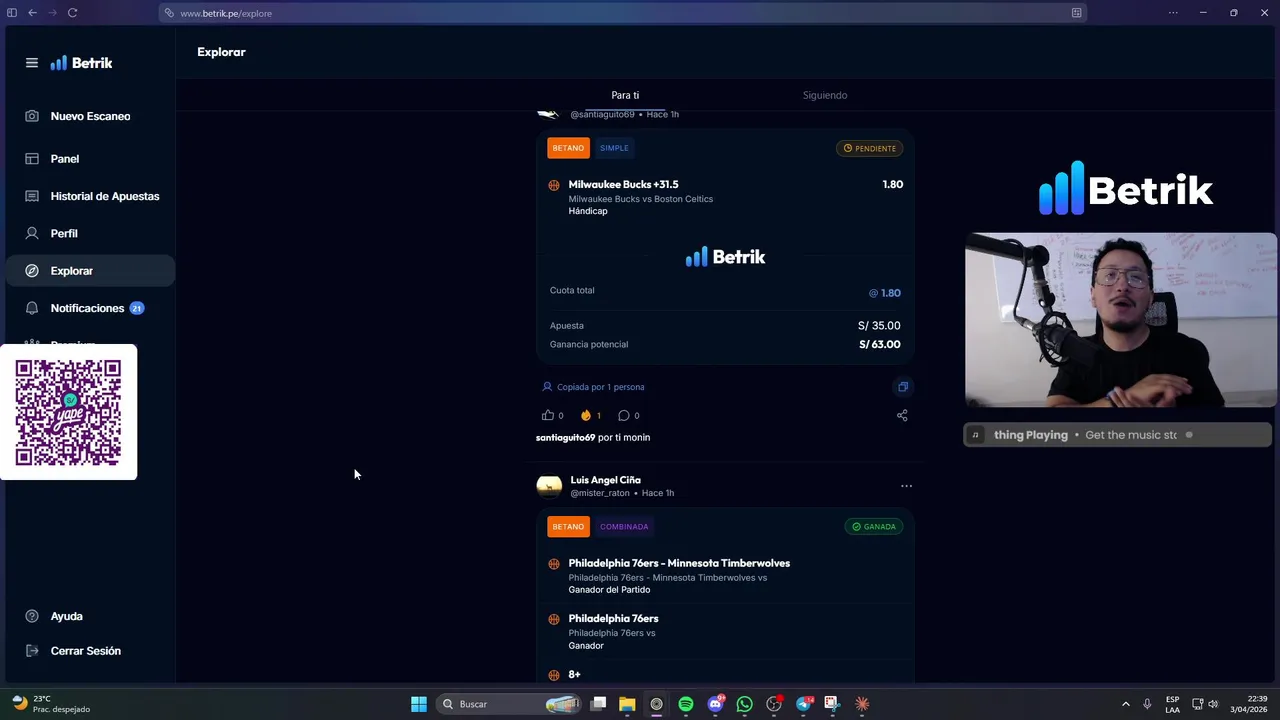Select Explorar in the sidebar

pos(88,271)
